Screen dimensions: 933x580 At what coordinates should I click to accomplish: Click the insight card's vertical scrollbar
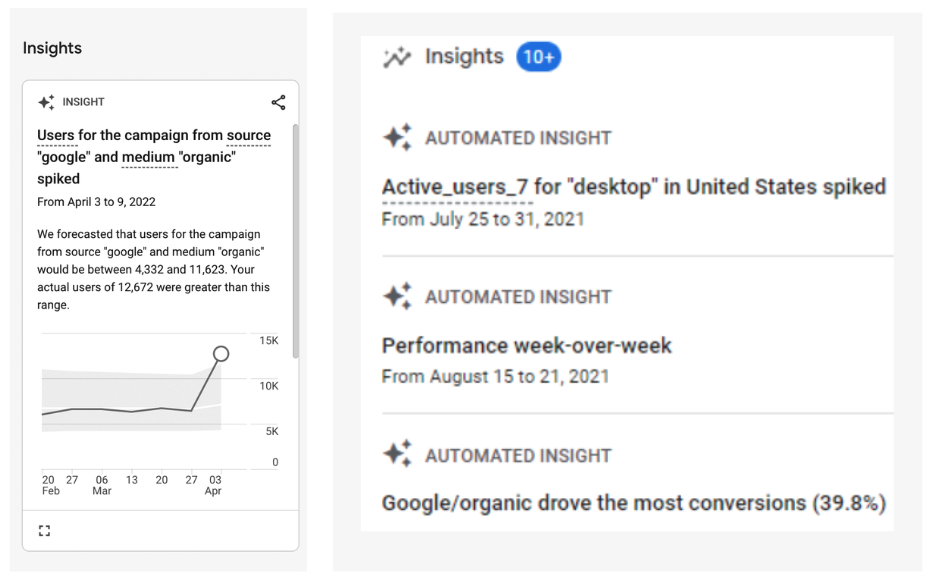(x=295, y=241)
